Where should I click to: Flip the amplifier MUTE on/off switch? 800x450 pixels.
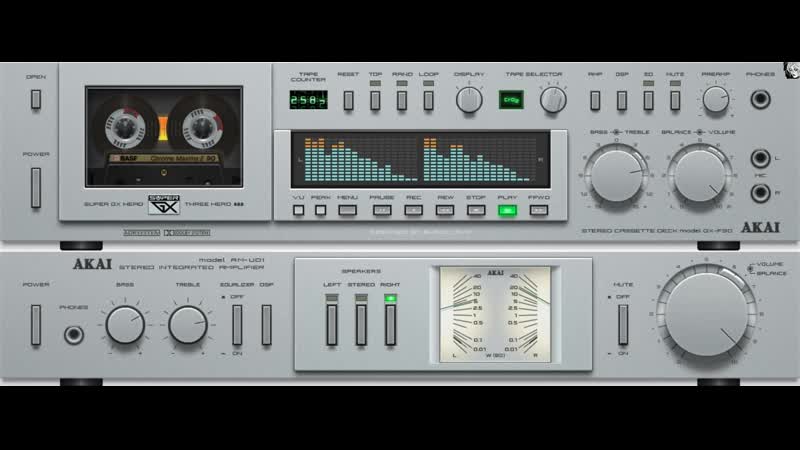(x=623, y=325)
